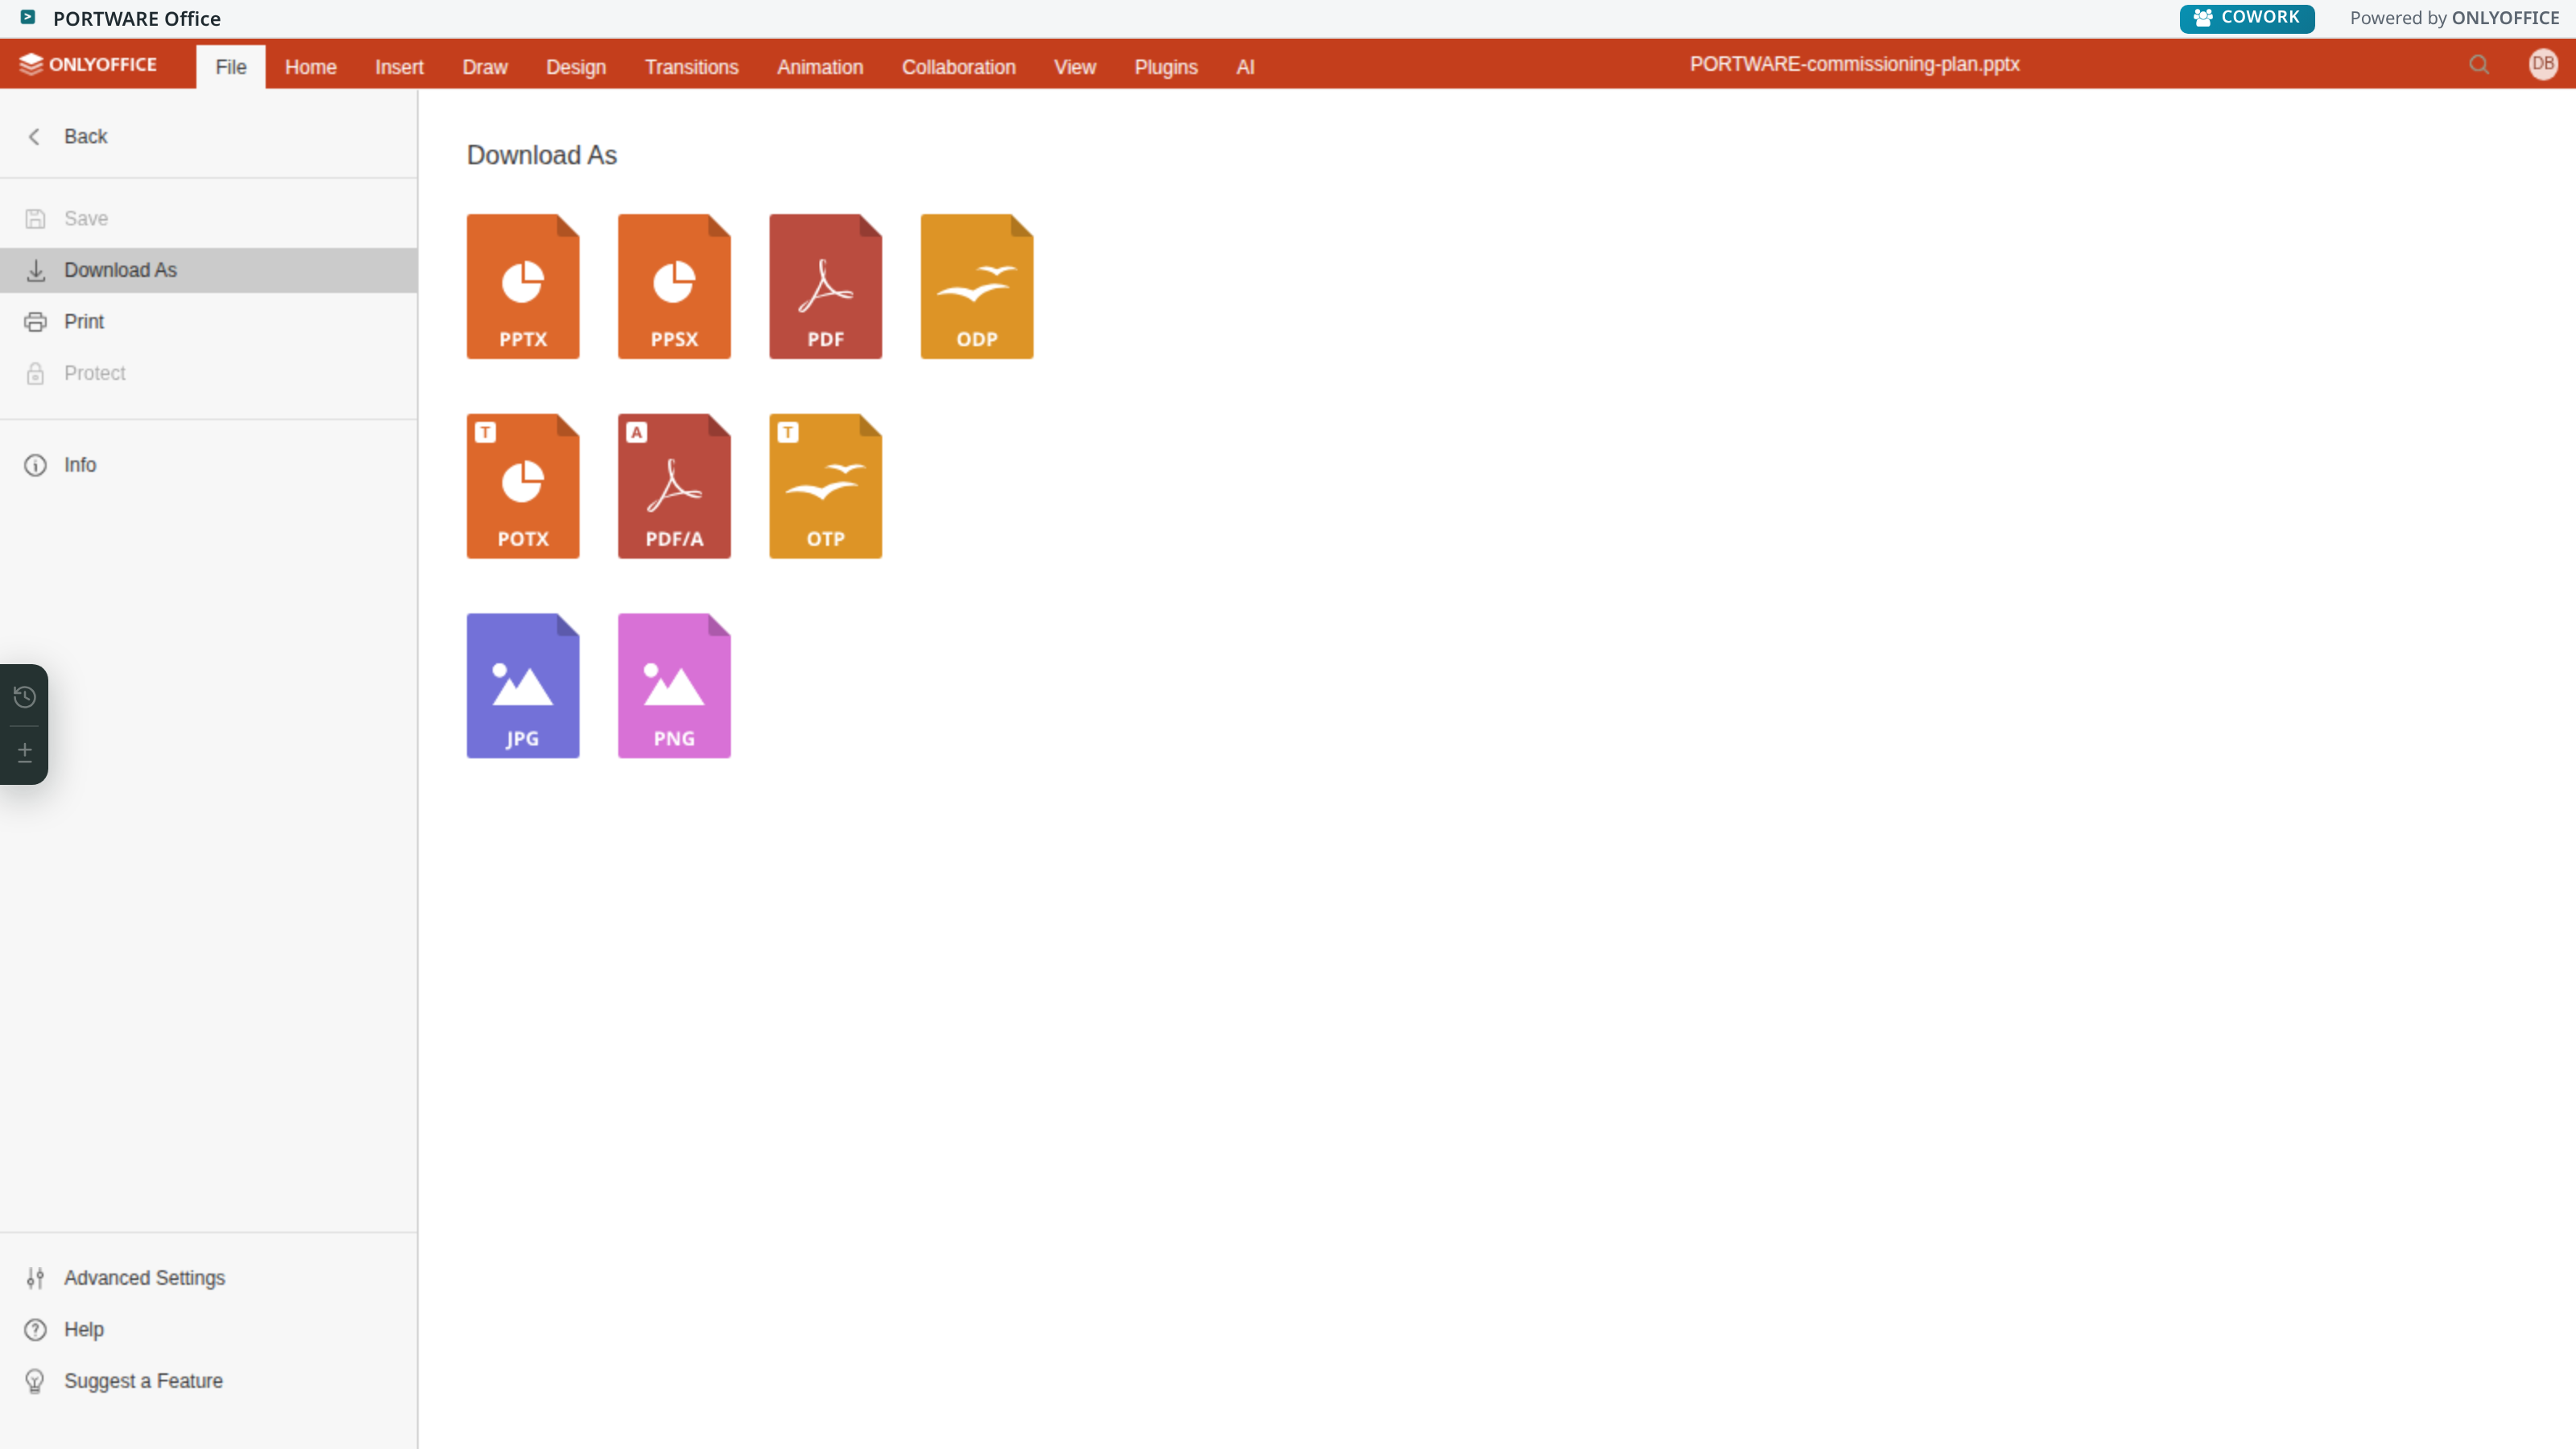Open the Print option

[x=208, y=322]
